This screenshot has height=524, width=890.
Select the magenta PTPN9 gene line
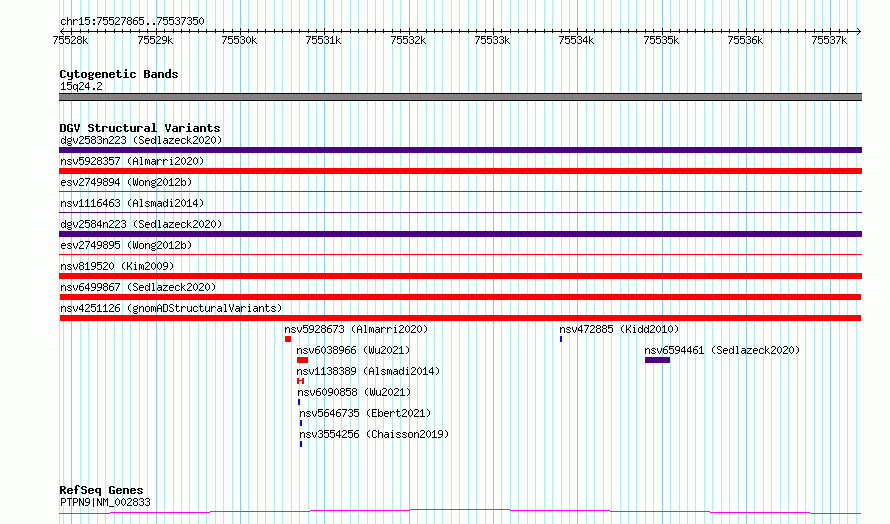(460, 512)
